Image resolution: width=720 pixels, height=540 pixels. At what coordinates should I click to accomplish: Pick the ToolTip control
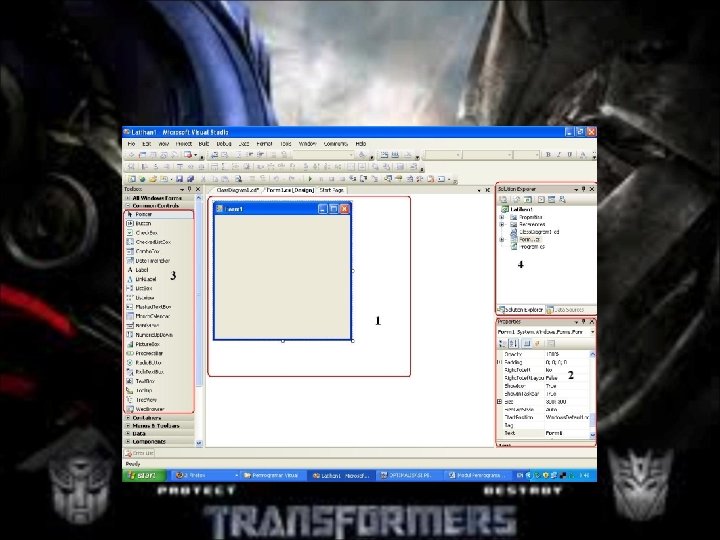pyautogui.click(x=159, y=390)
